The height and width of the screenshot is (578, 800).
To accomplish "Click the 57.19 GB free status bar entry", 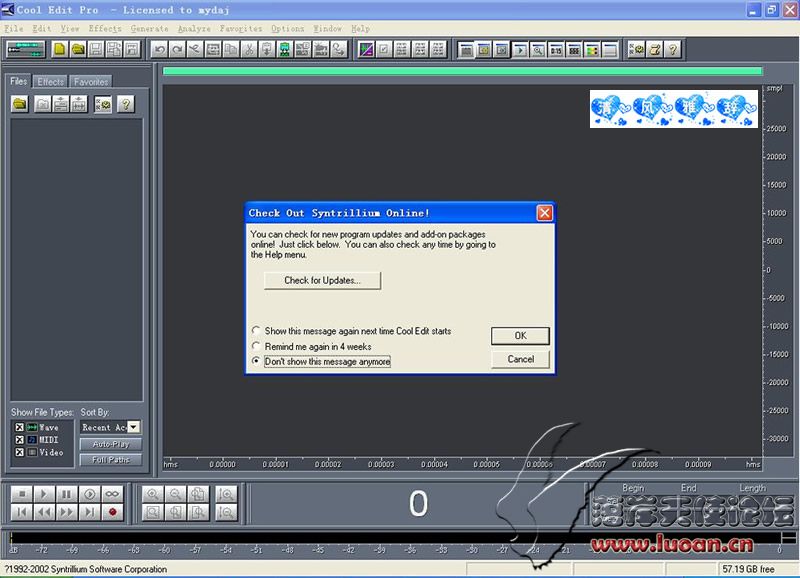I will (x=748, y=569).
